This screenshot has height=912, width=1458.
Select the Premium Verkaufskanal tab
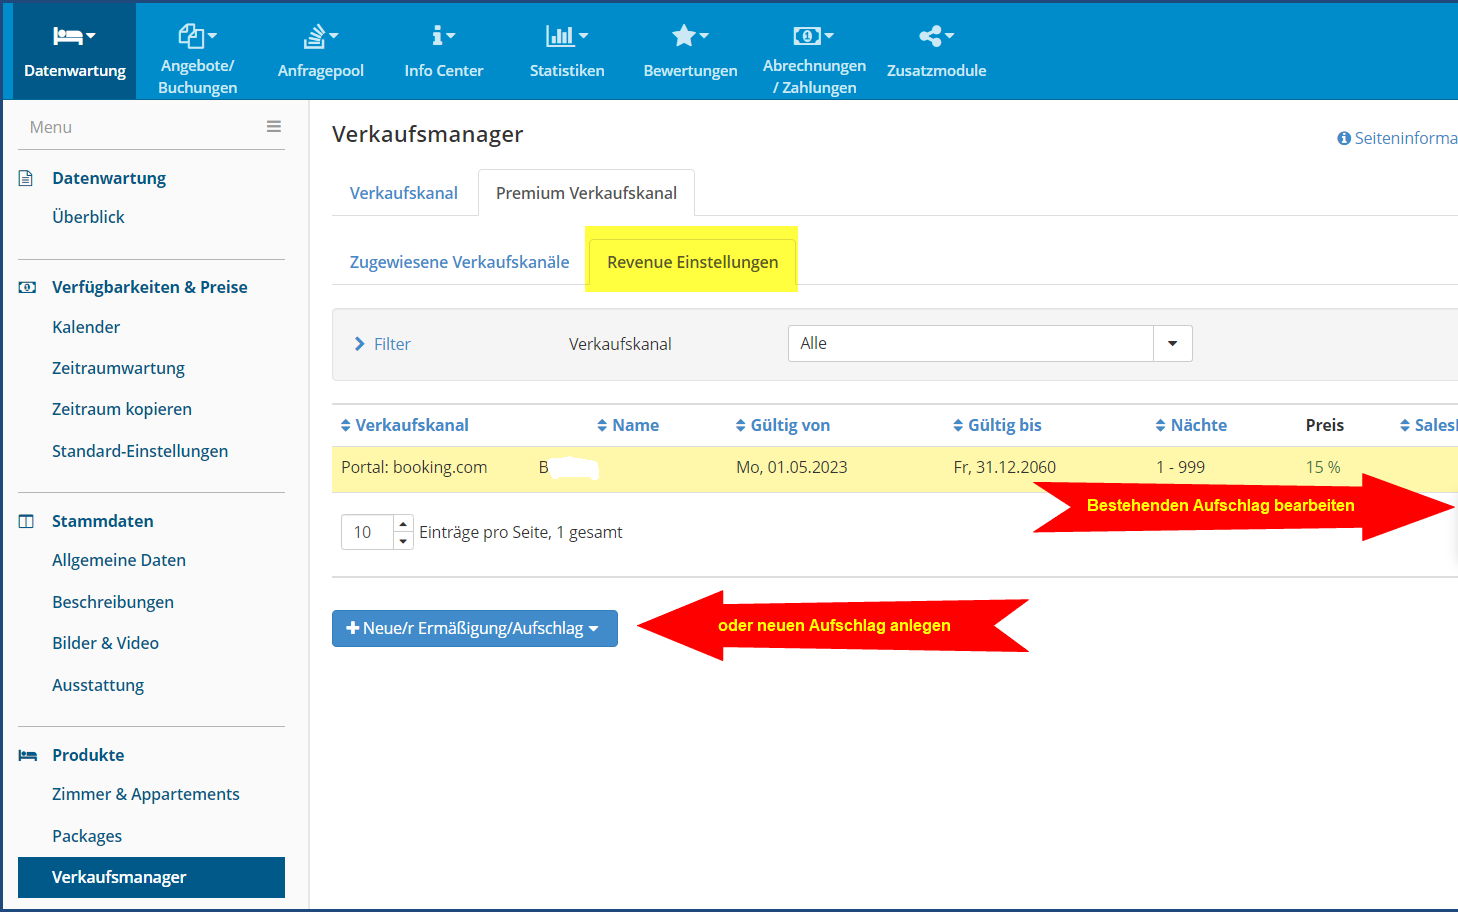click(x=586, y=193)
